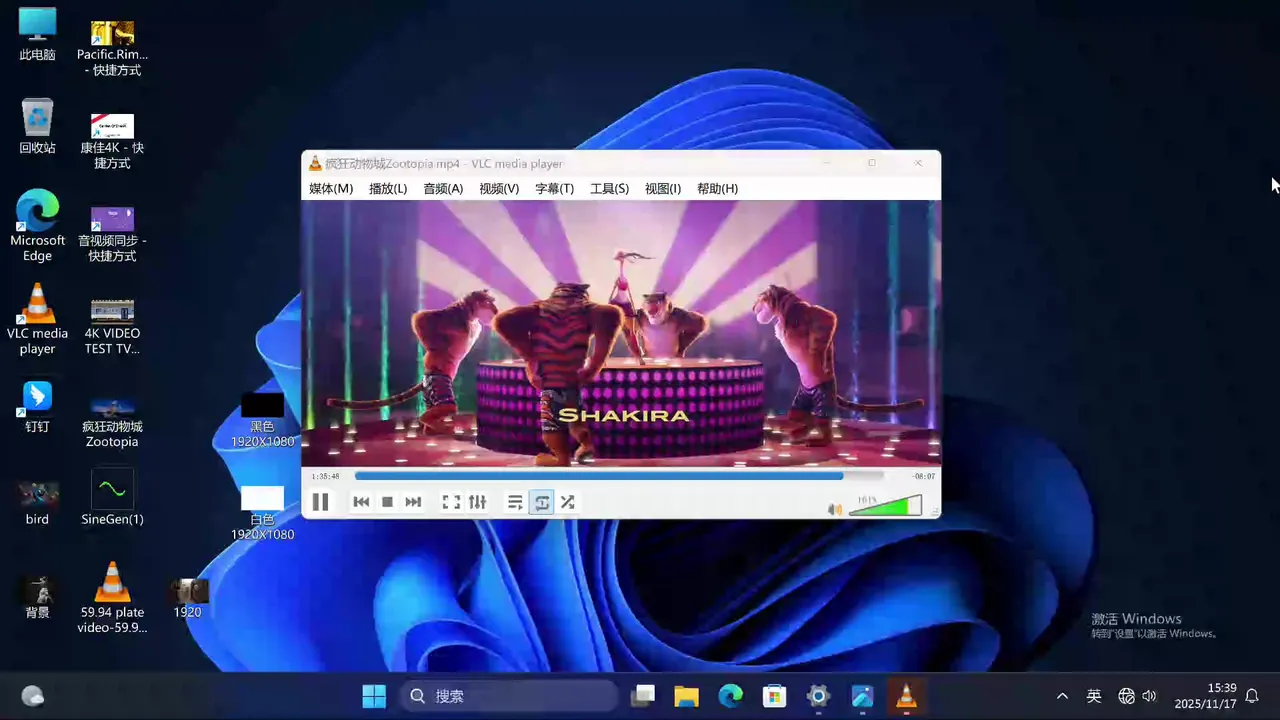1280x720 pixels.
Task: Select the 黑色 1920X1080 image file
Action: (262, 420)
